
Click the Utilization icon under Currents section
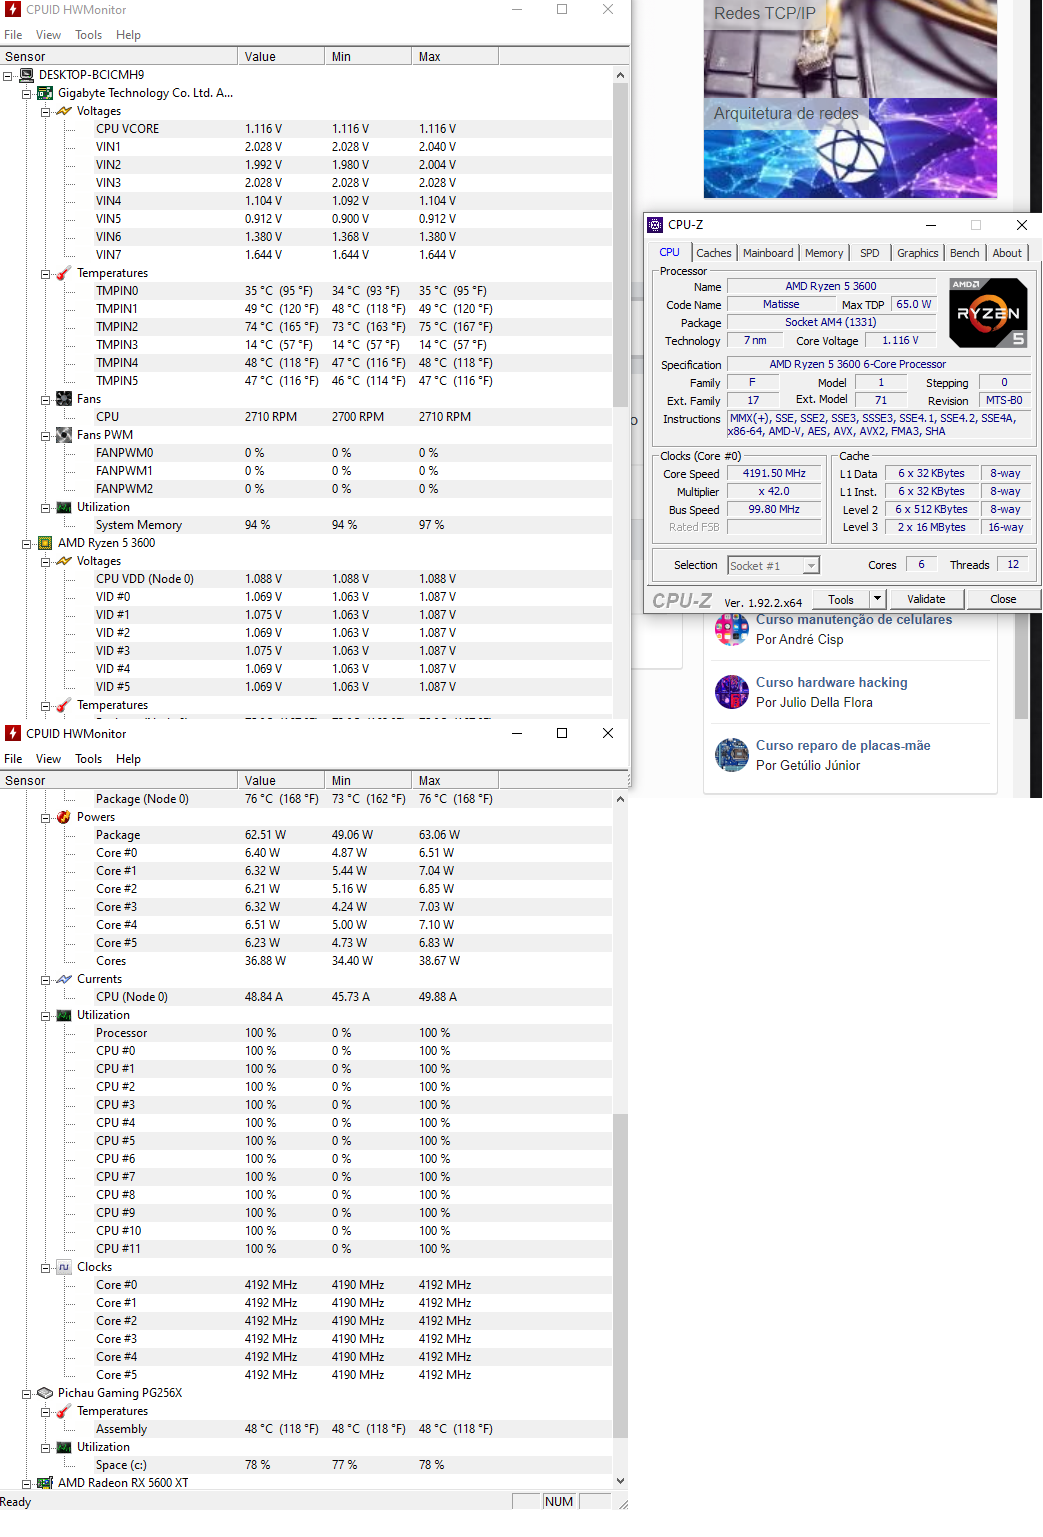click(64, 1015)
